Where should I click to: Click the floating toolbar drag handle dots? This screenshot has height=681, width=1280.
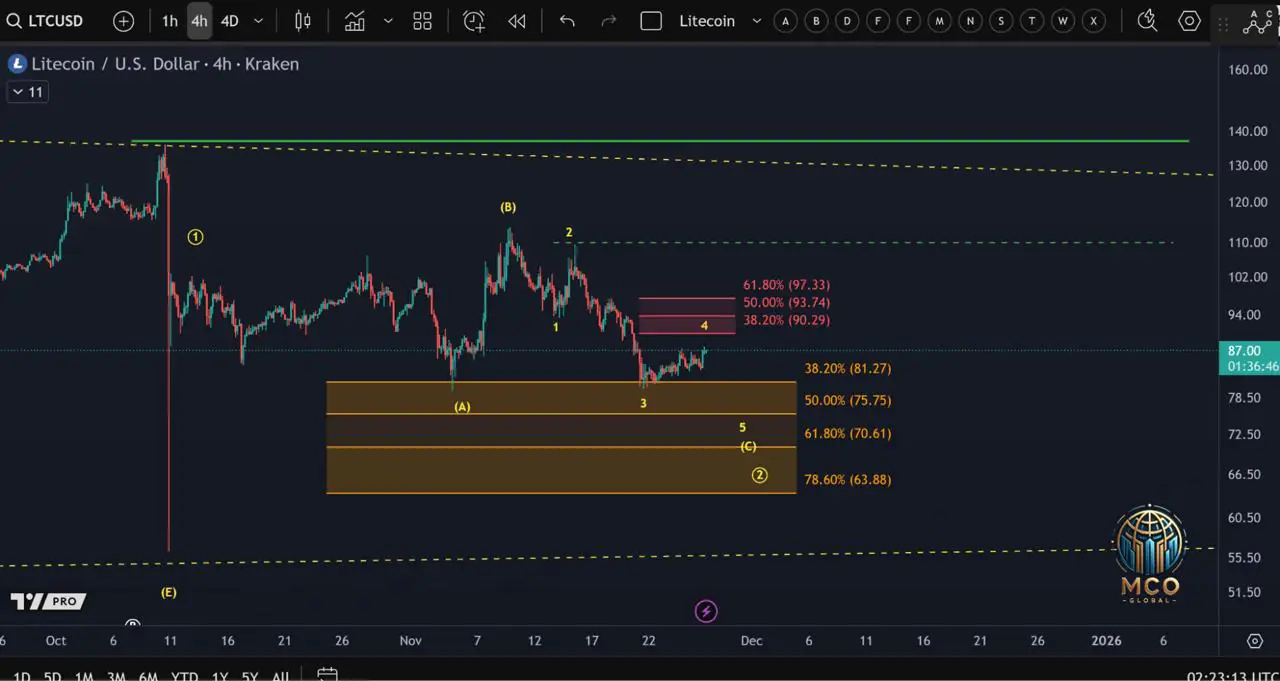(x=1221, y=23)
